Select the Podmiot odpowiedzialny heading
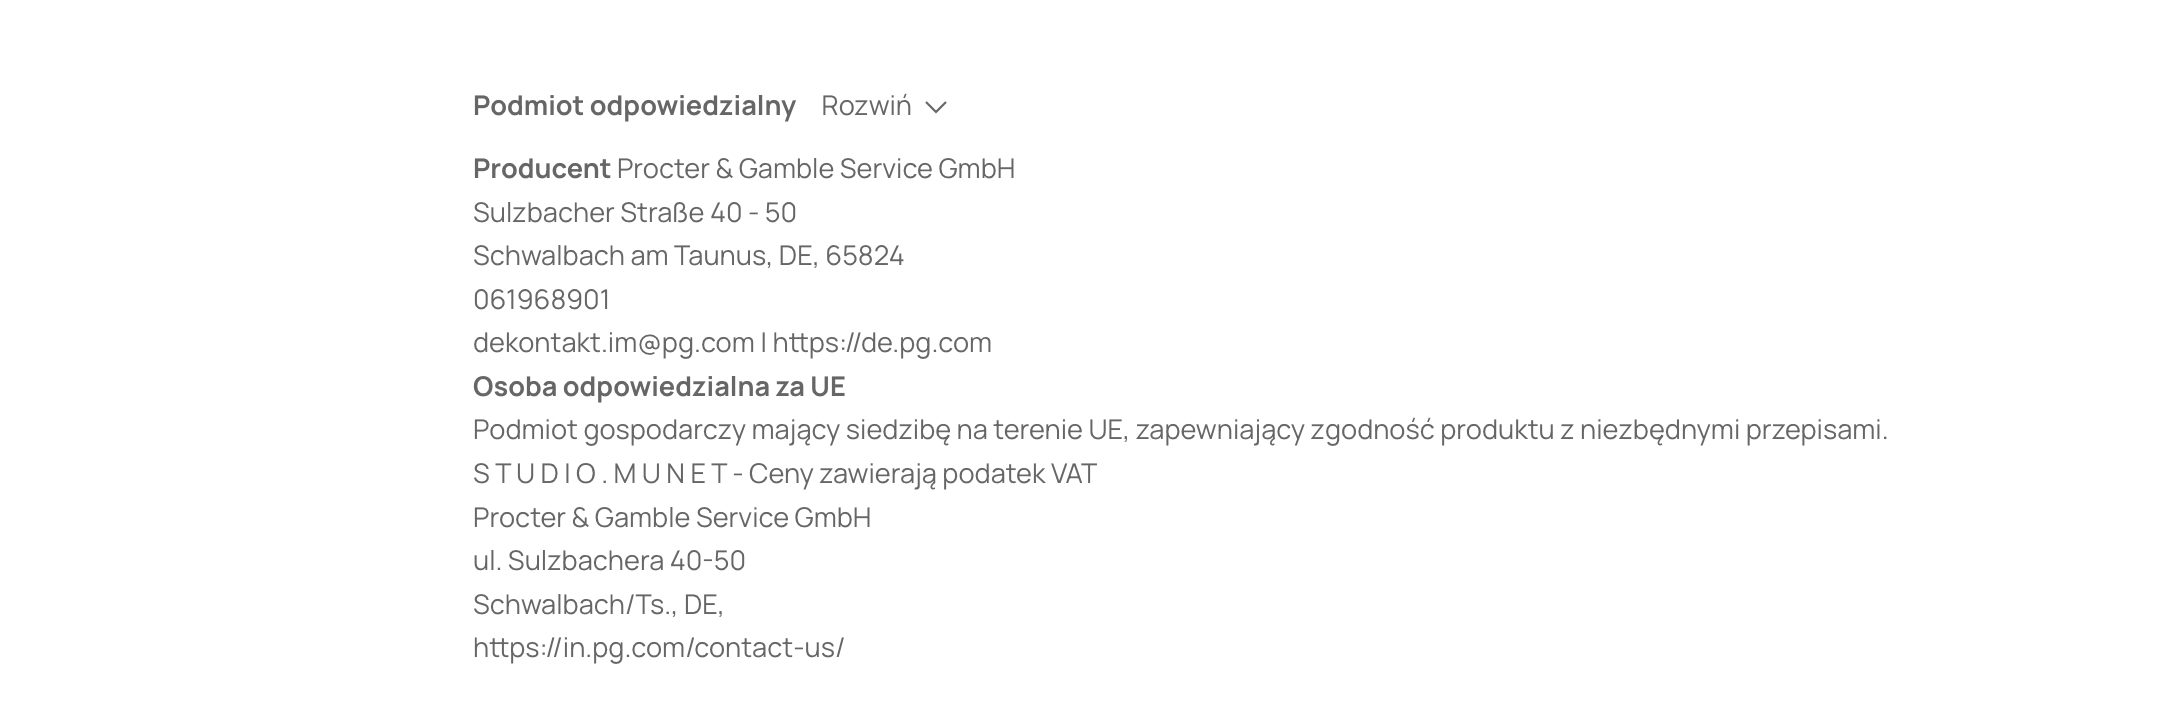This screenshot has height=704, width=2158. click(x=633, y=106)
